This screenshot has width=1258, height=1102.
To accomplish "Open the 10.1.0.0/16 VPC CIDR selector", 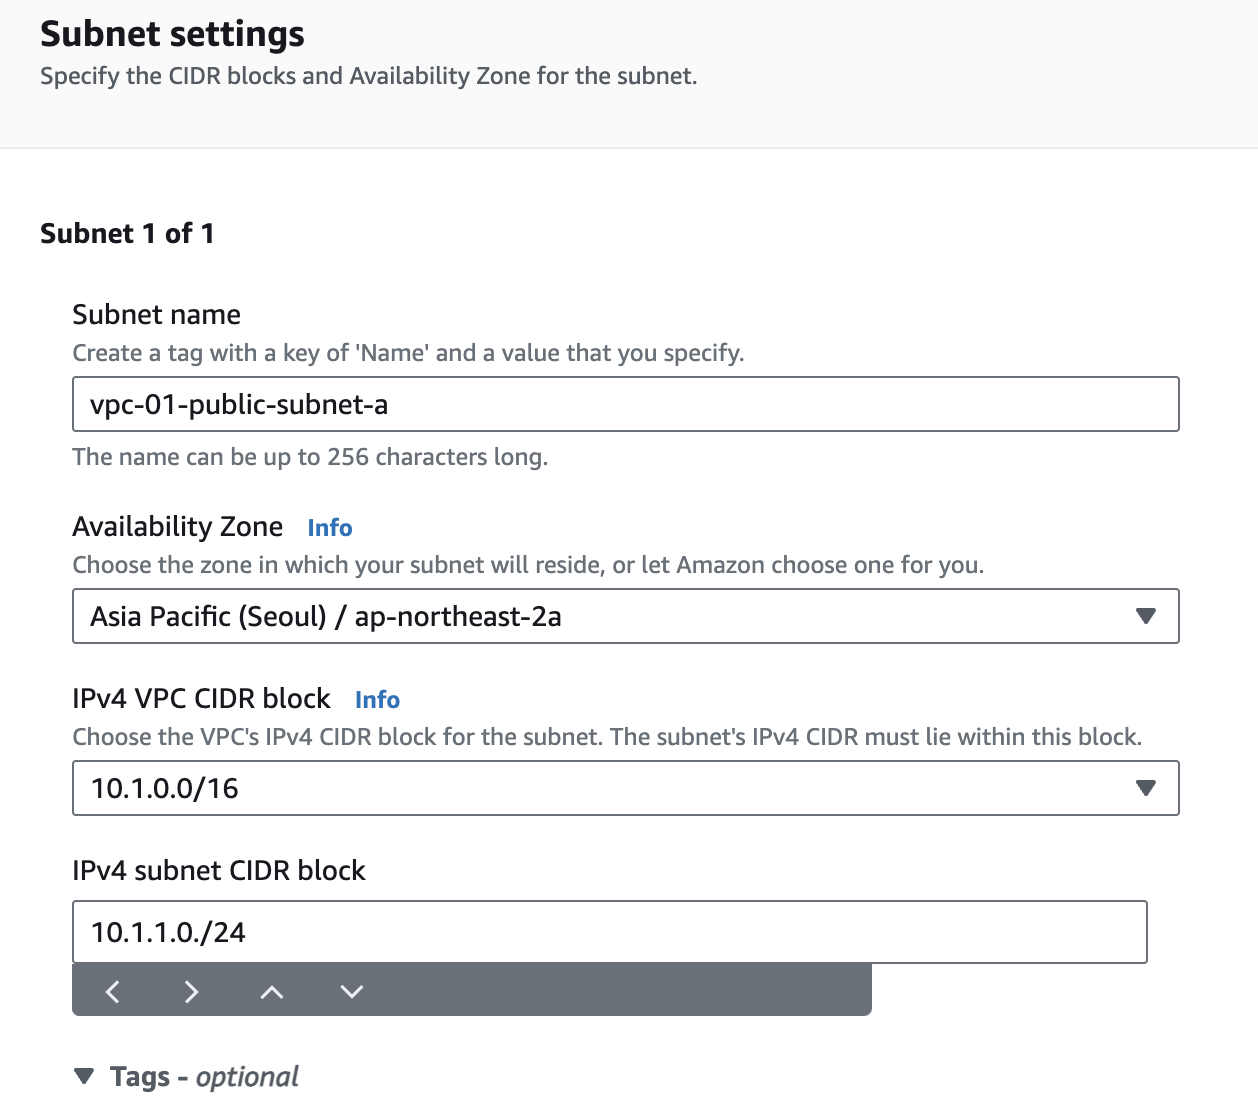I will [x=600, y=788].
